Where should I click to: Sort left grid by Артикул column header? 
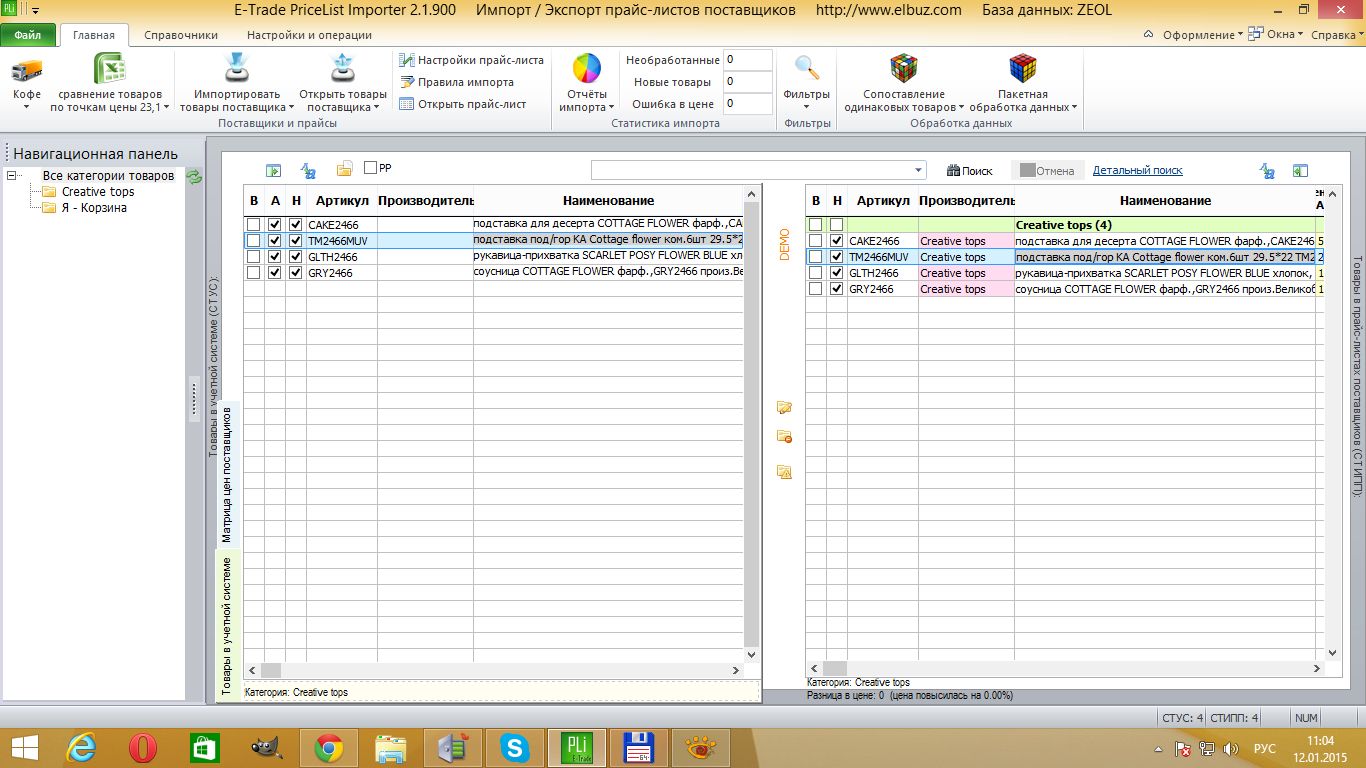click(342, 201)
